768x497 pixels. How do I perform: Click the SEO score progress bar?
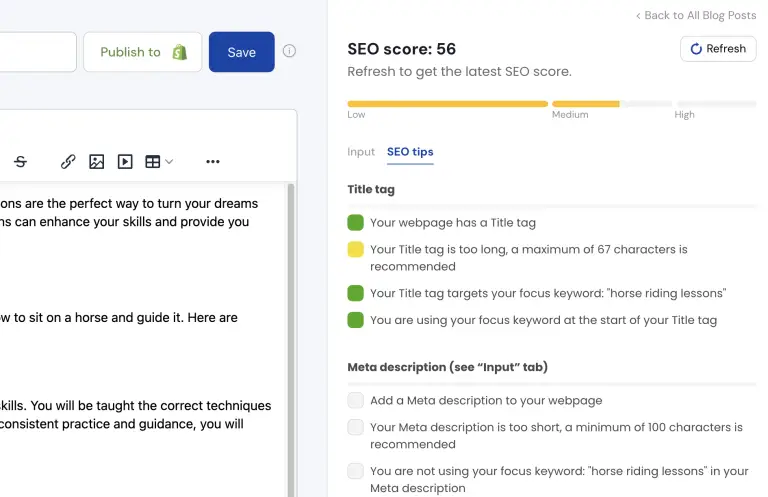click(x=552, y=104)
